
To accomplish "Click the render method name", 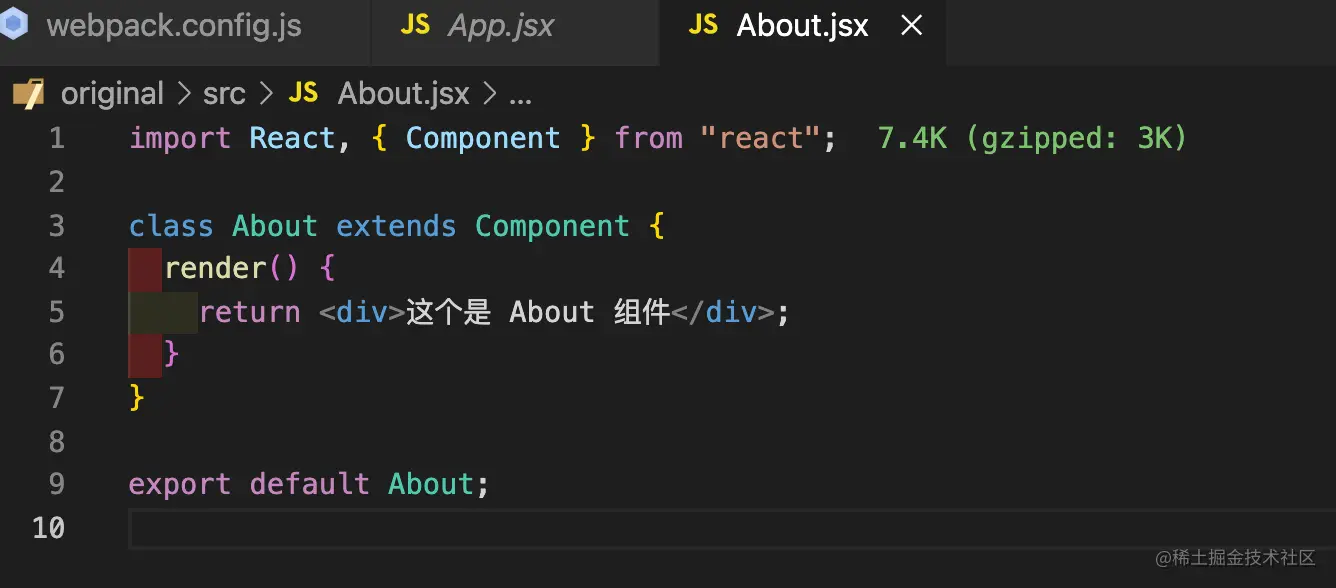I will tap(215, 268).
